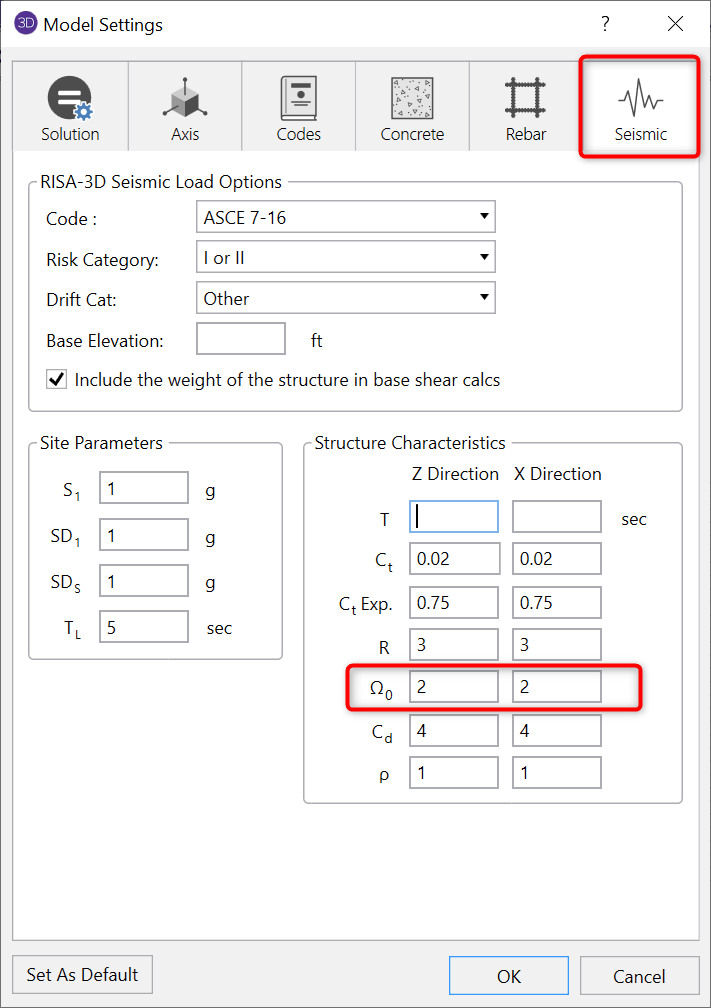
Task: Click the Set As Default button
Action: [83, 974]
